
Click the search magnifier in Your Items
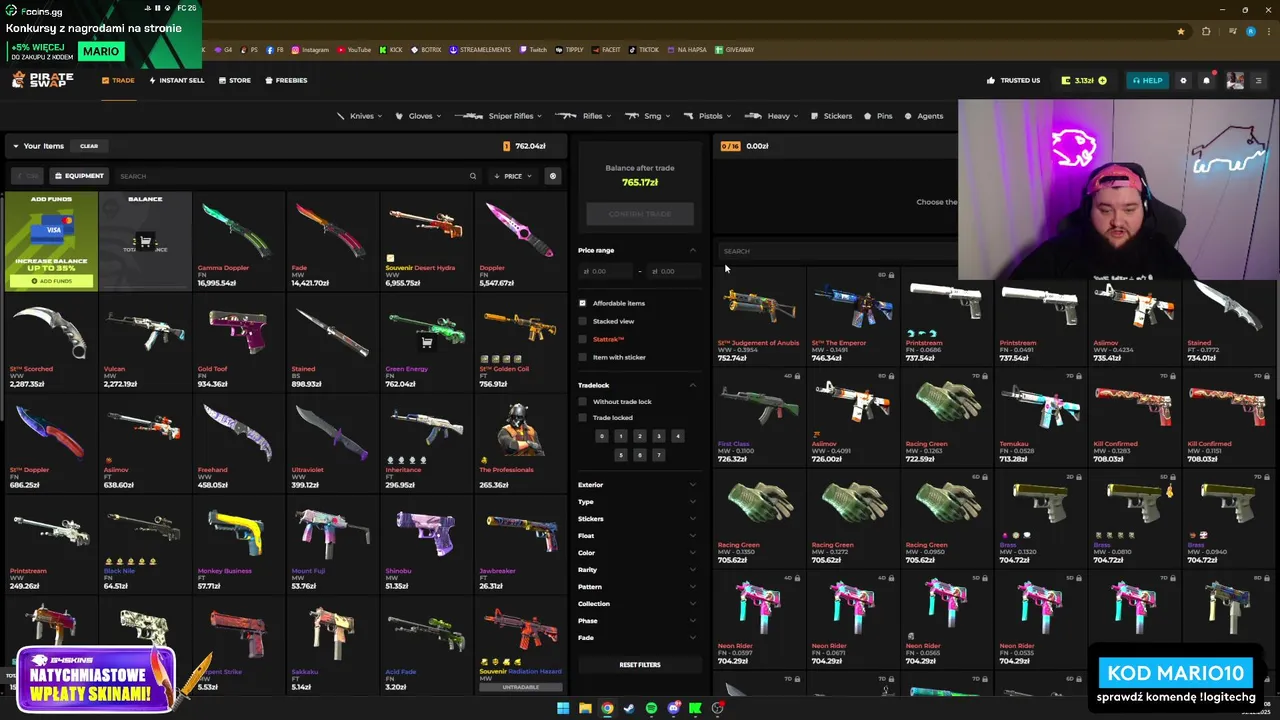[x=473, y=176]
